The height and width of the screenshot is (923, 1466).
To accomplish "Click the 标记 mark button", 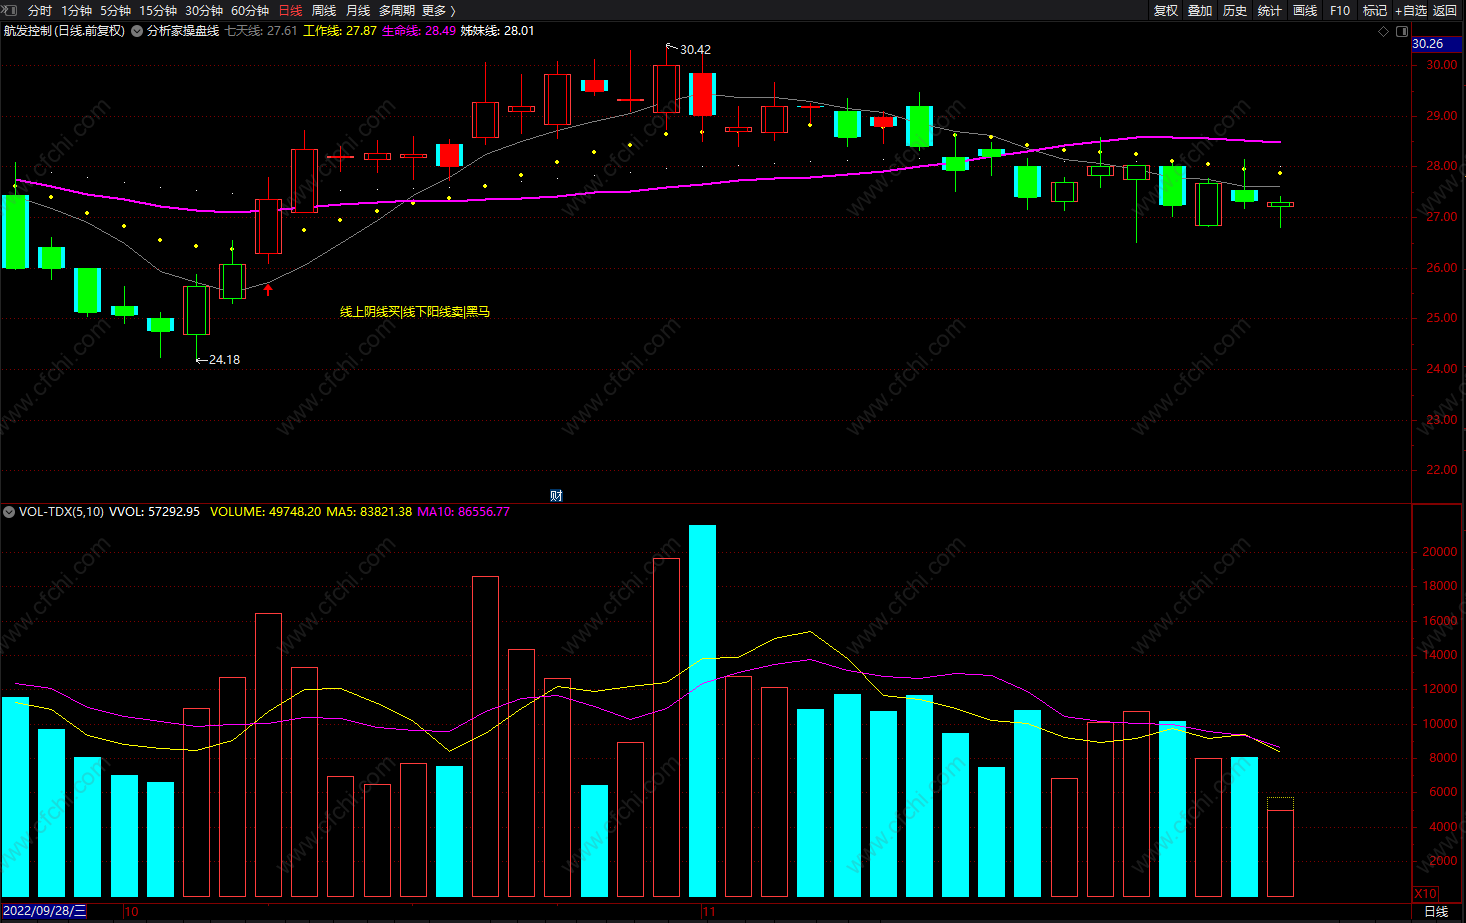I will coord(1375,10).
